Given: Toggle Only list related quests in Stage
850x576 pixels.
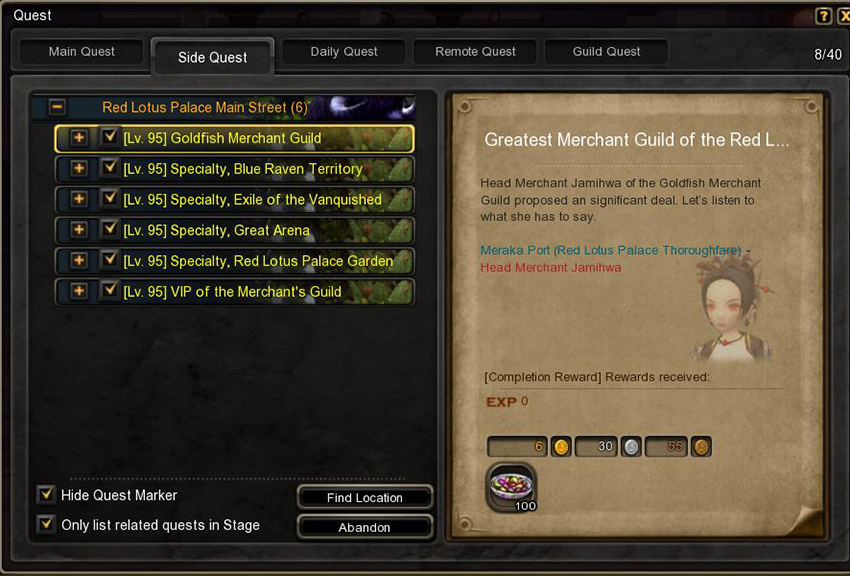Looking at the screenshot, I should click(x=46, y=524).
